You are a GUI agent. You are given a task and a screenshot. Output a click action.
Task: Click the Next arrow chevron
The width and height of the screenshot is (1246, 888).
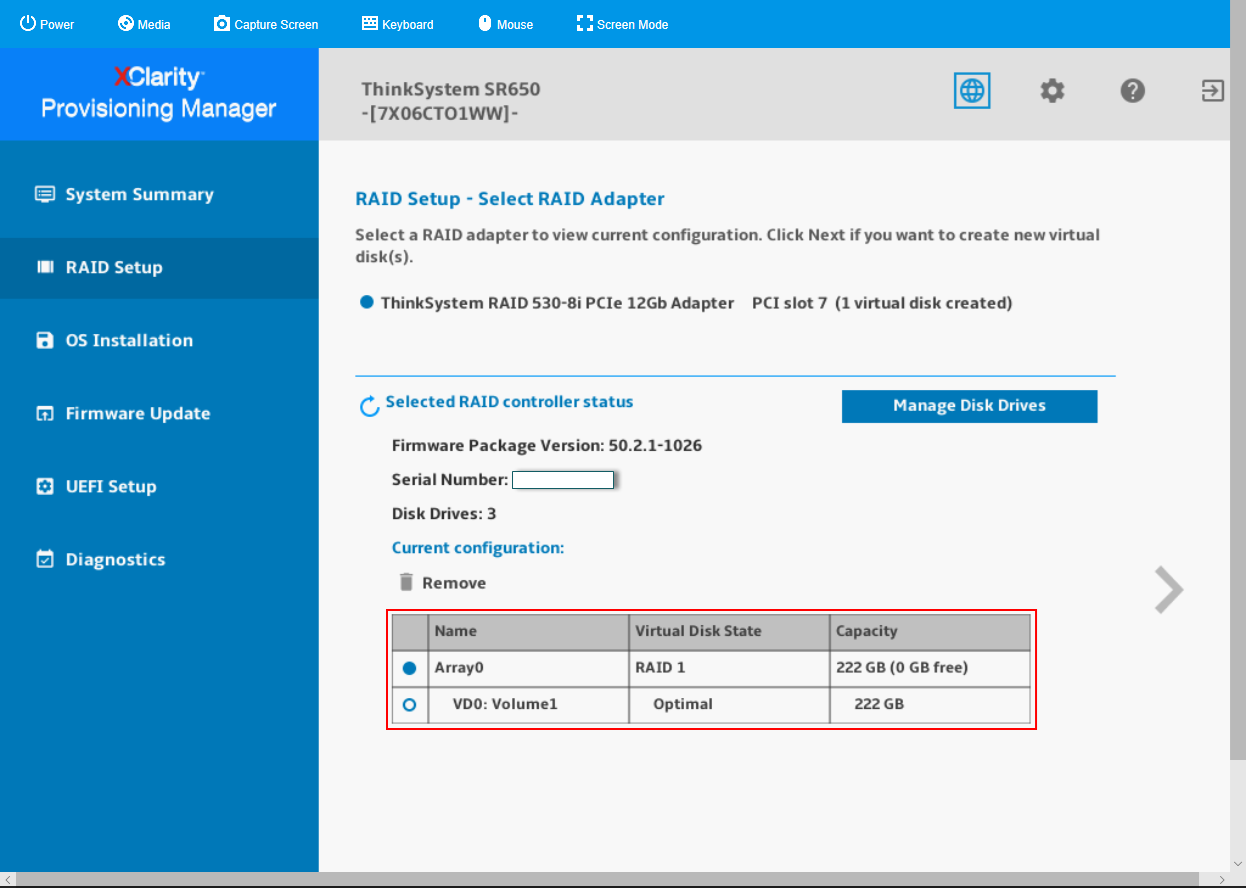(x=1168, y=589)
